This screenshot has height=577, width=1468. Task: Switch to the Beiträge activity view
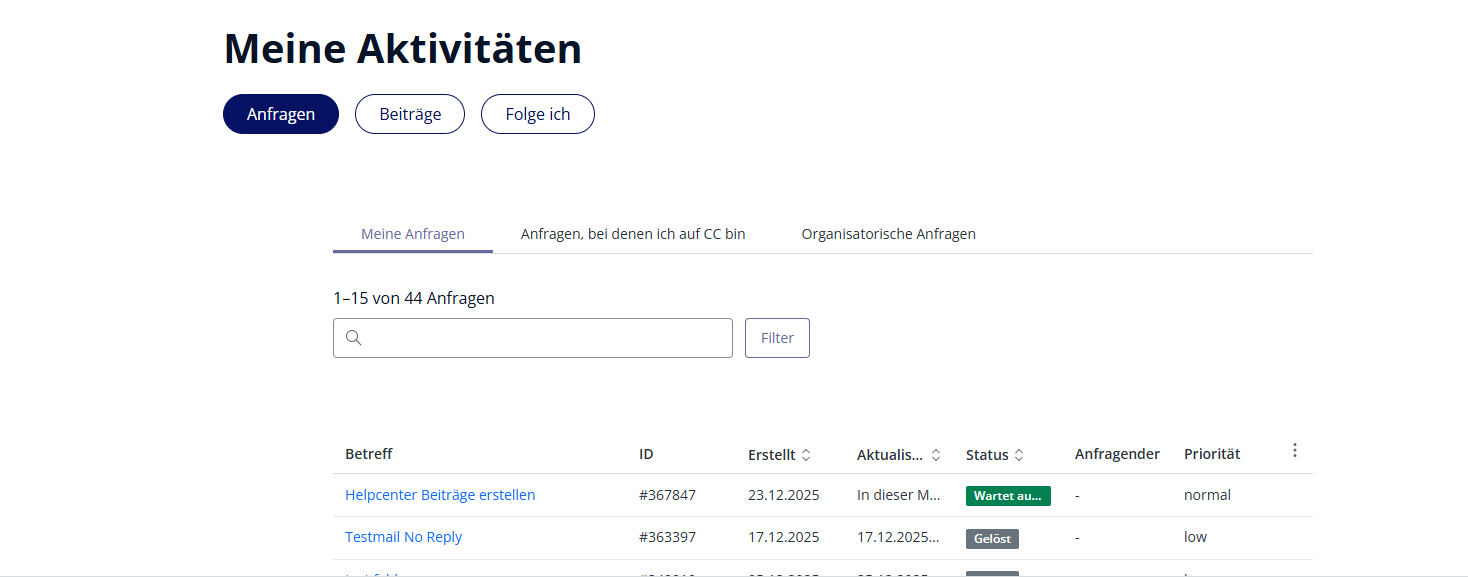coord(410,114)
